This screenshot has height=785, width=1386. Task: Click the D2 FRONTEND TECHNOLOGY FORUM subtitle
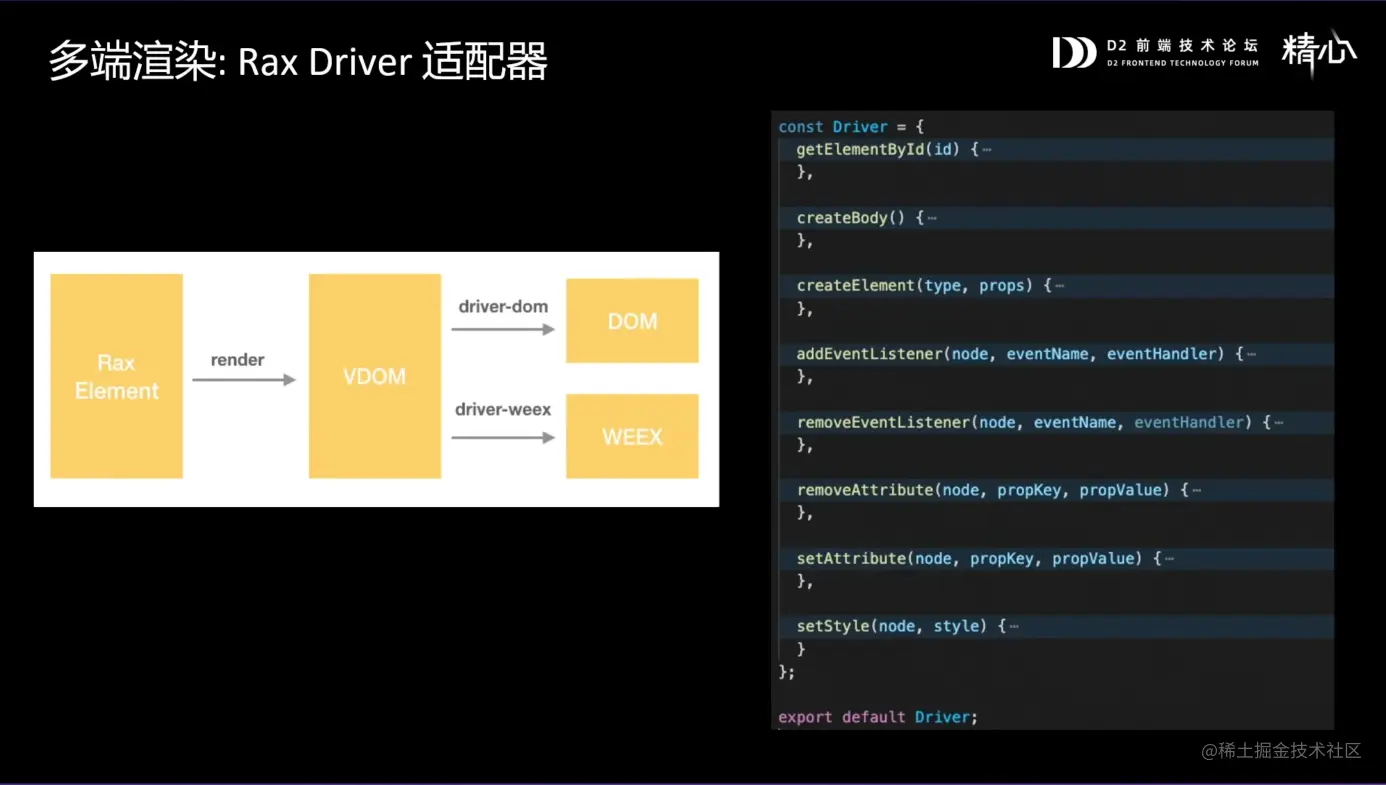pyautogui.click(x=1182, y=63)
